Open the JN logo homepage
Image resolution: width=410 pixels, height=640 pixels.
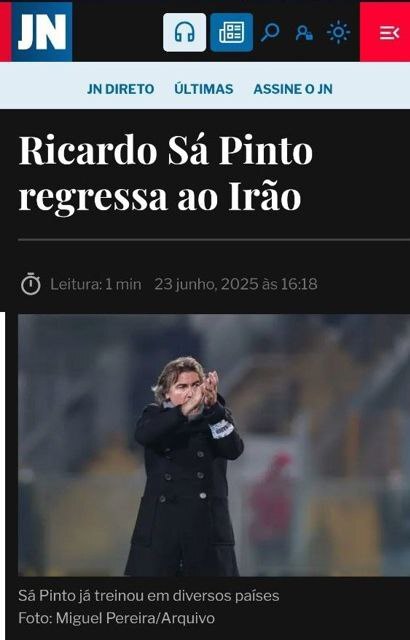[42, 32]
